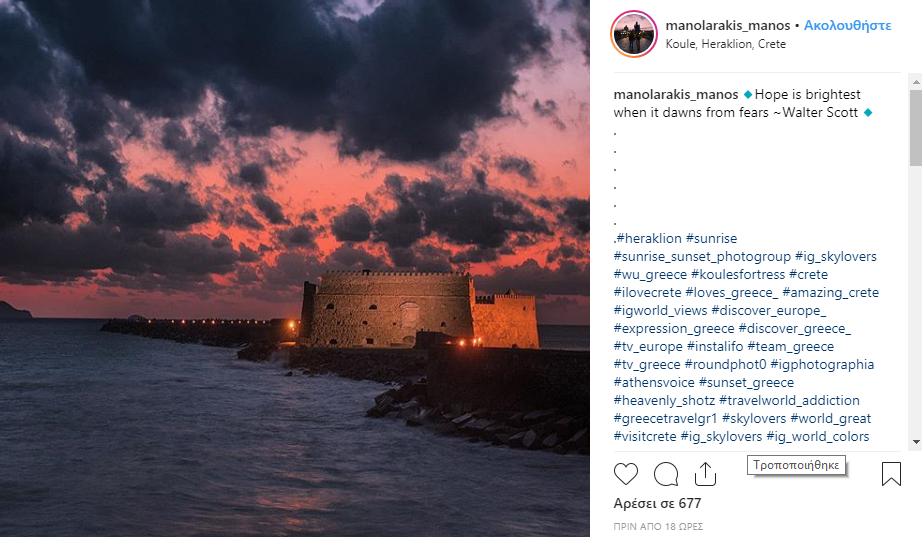Follow user via Ακολουθήστε link
Viewport: 922px width, 537px height.
(847, 25)
